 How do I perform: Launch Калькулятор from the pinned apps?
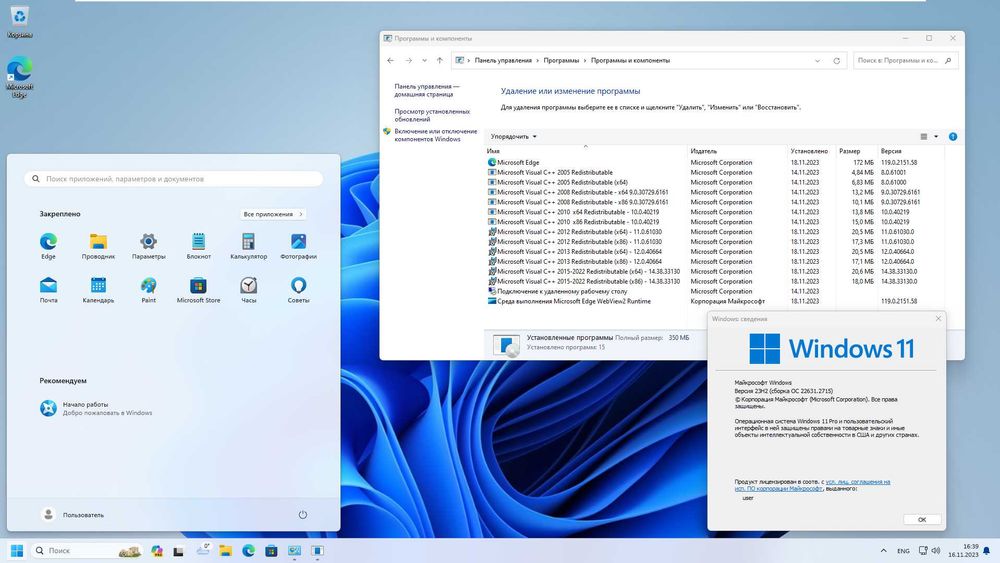tap(248, 245)
